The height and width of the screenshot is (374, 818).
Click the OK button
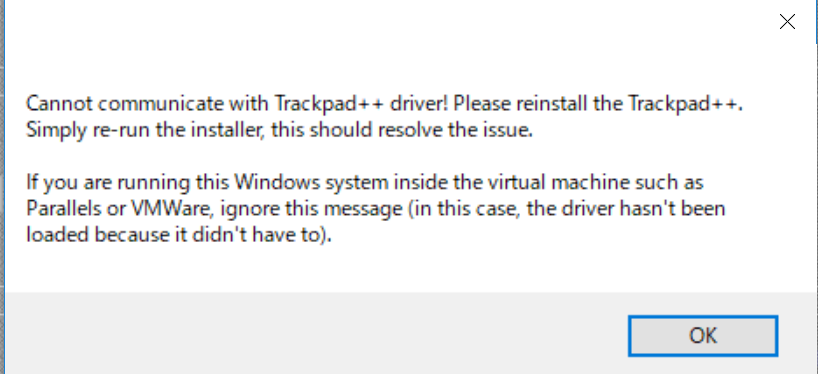[x=703, y=335]
